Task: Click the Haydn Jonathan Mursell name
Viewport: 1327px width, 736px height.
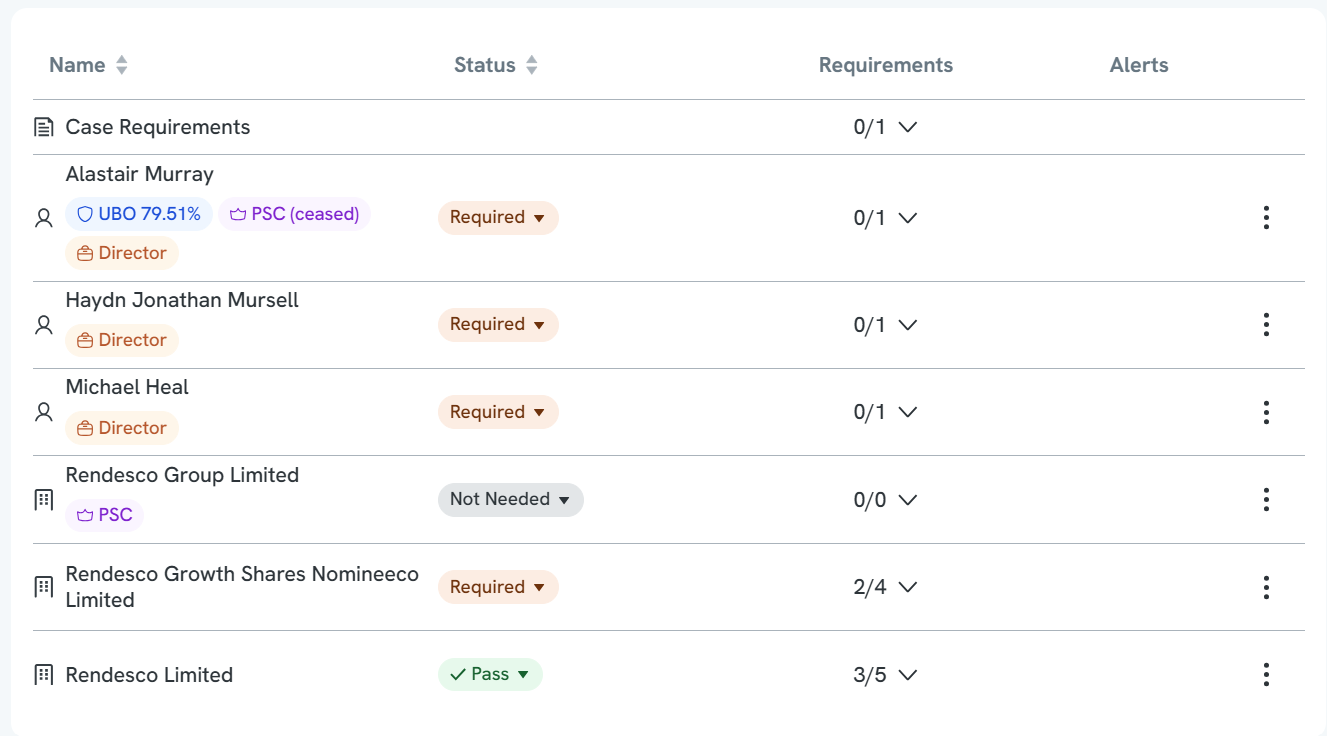Action: pyautogui.click(x=182, y=301)
